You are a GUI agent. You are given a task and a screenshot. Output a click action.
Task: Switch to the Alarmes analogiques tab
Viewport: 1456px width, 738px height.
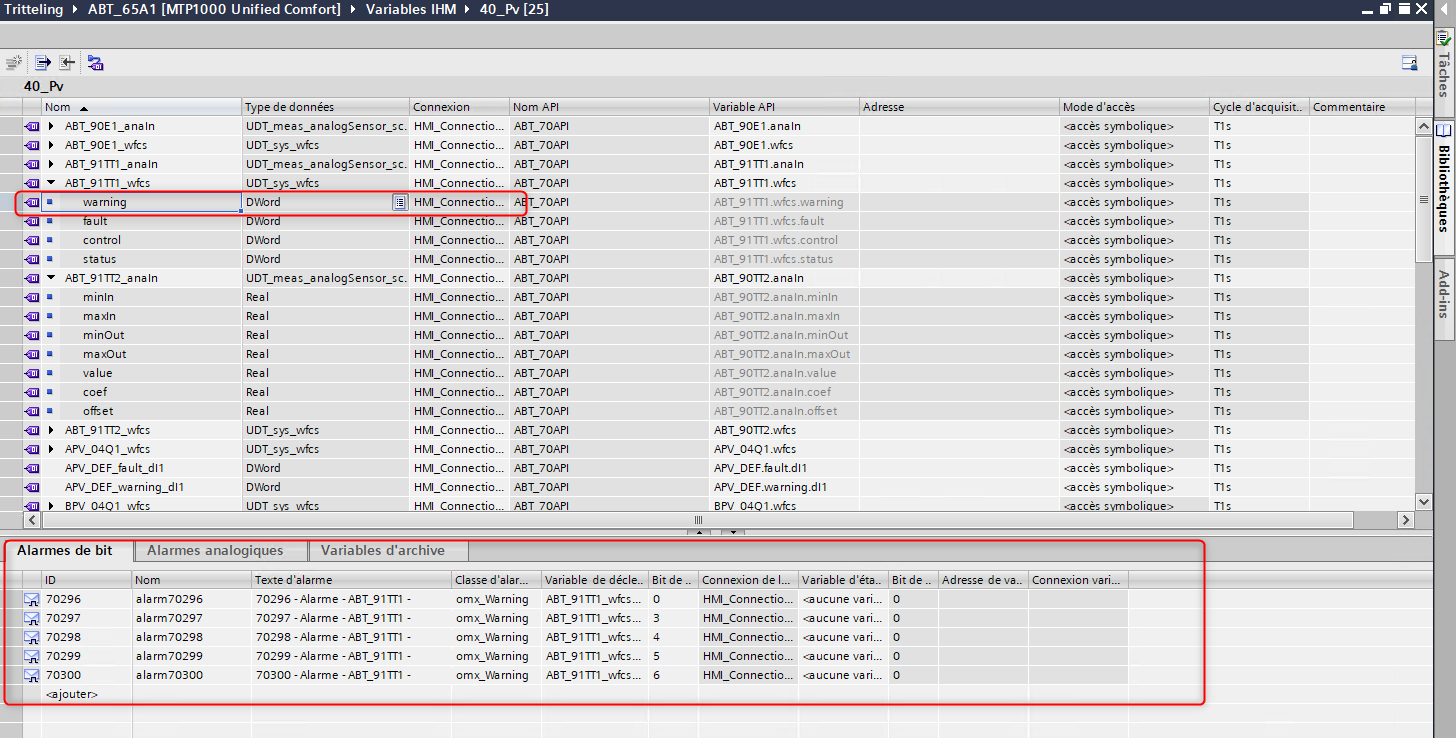[x=220, y=551]
